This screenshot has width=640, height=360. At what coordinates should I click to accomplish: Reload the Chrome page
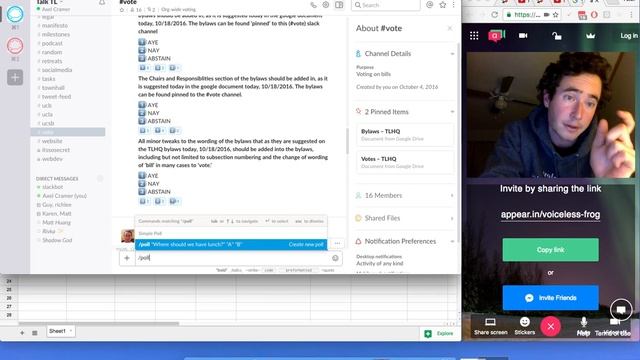(x=495, y=15)
